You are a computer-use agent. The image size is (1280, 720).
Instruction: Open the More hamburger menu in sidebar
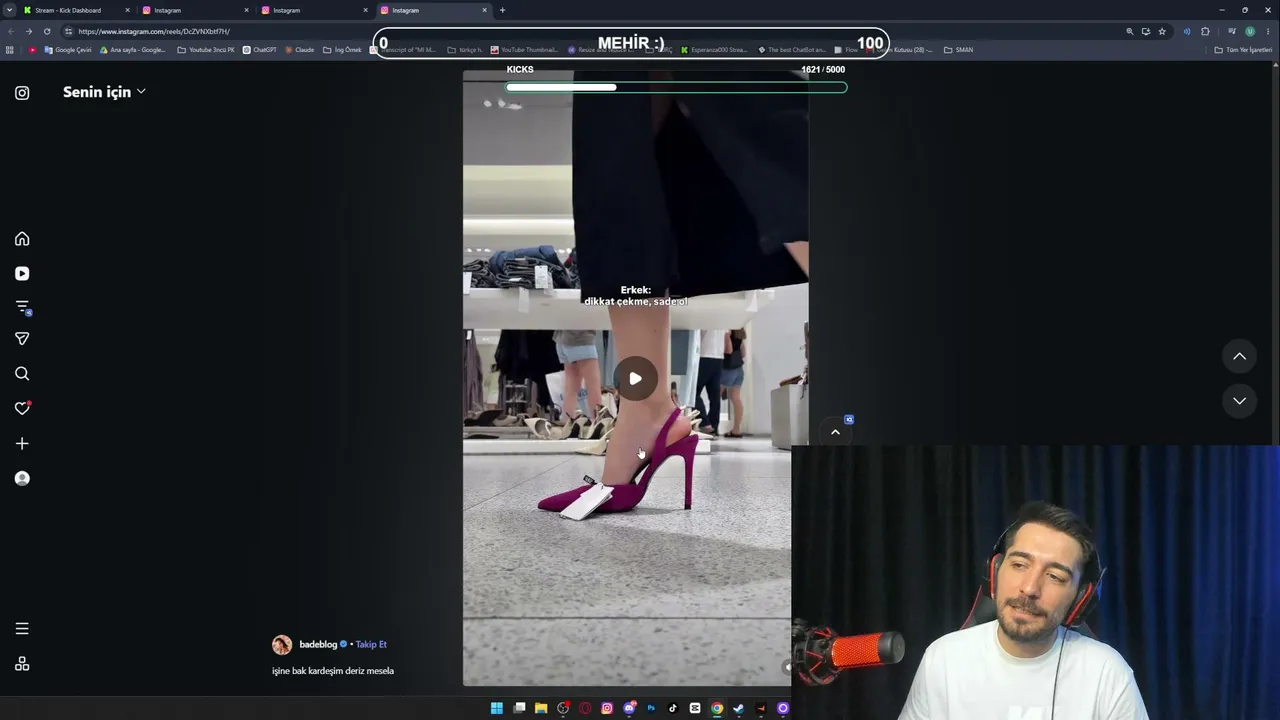pyautogui.click(x=22, y=628)
